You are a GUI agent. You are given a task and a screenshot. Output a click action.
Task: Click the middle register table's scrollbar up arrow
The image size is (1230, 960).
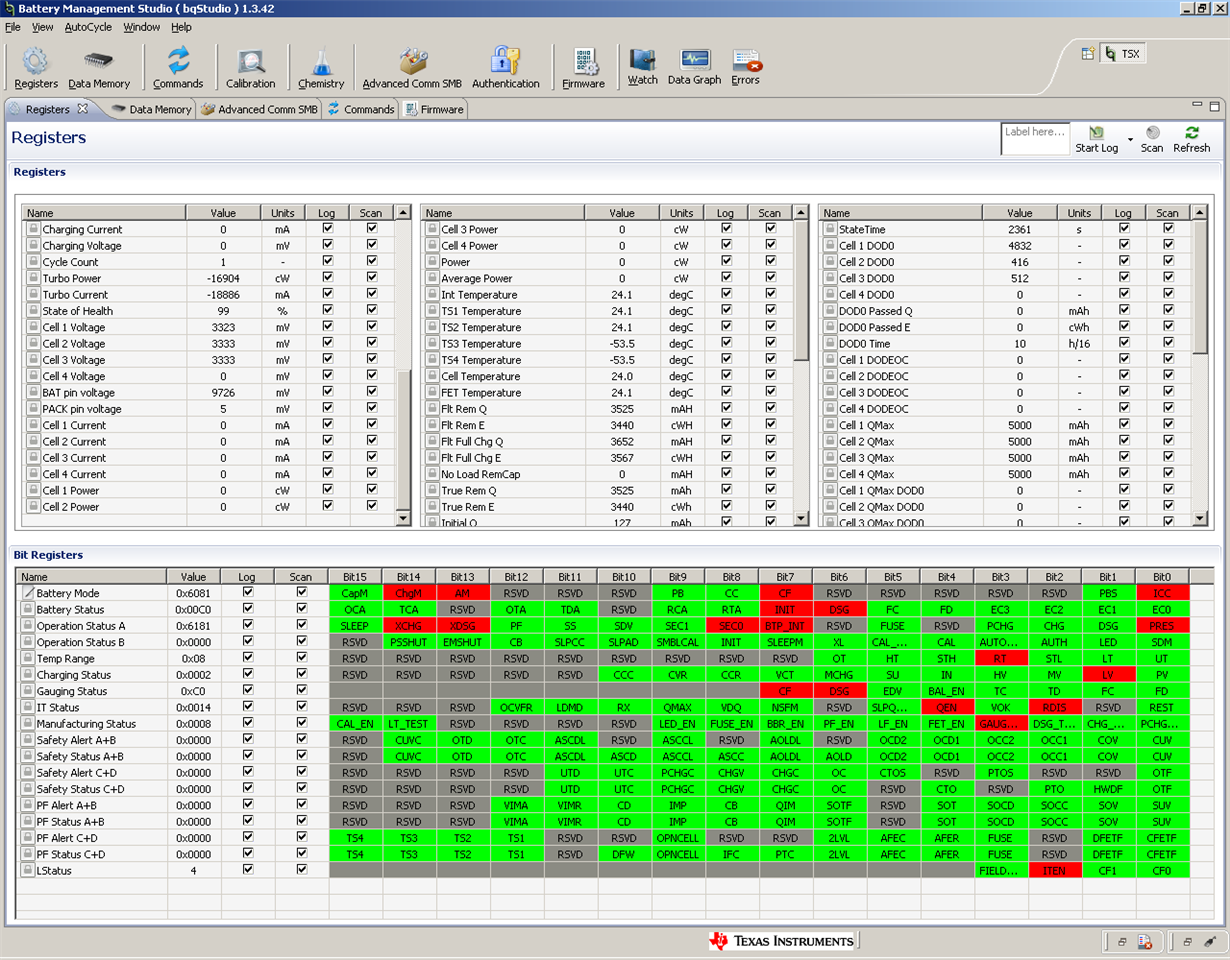[x=801, y=212]
